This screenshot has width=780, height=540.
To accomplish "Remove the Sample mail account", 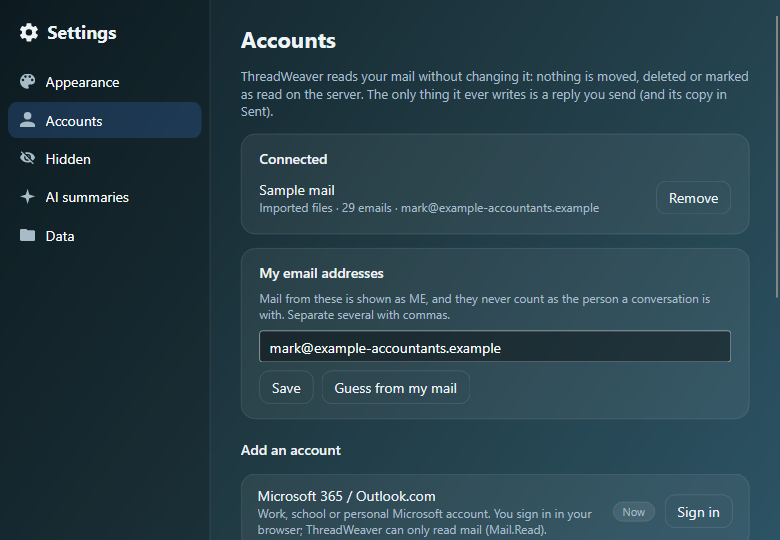I will 693,198.
